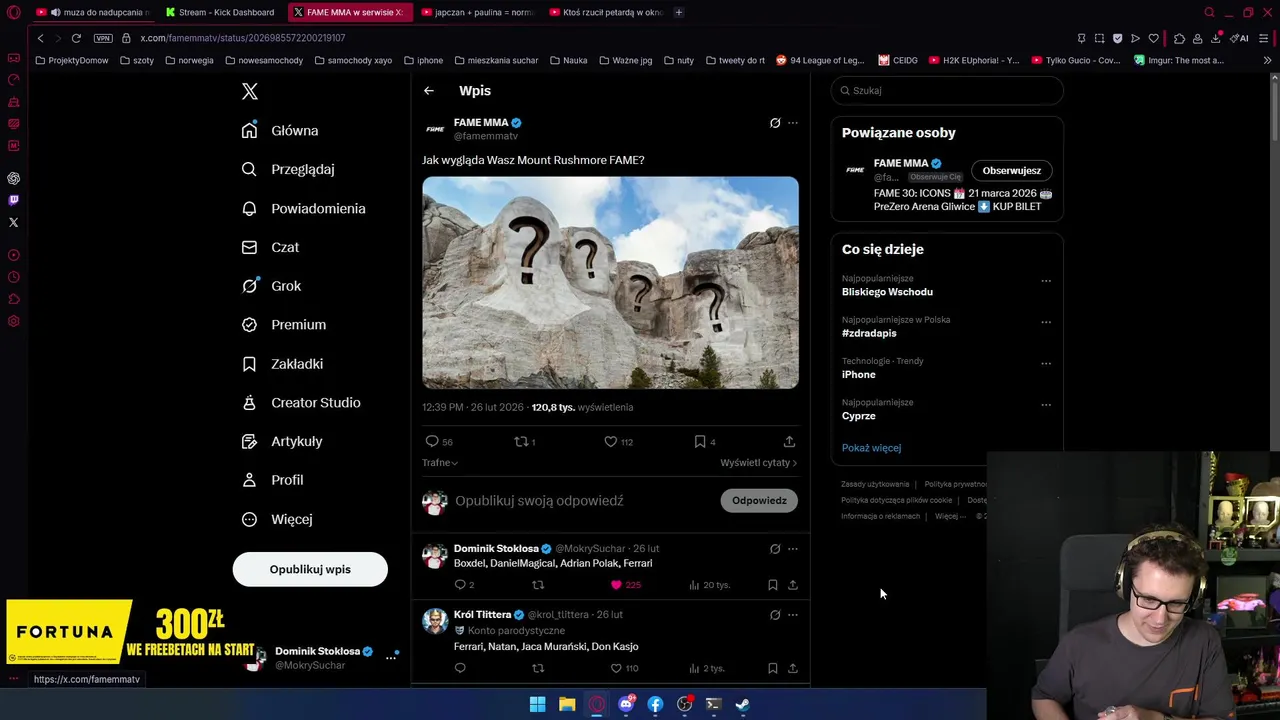Open Discord from the taskbar
The image size is (1280, 720).
tap(626, 704)
